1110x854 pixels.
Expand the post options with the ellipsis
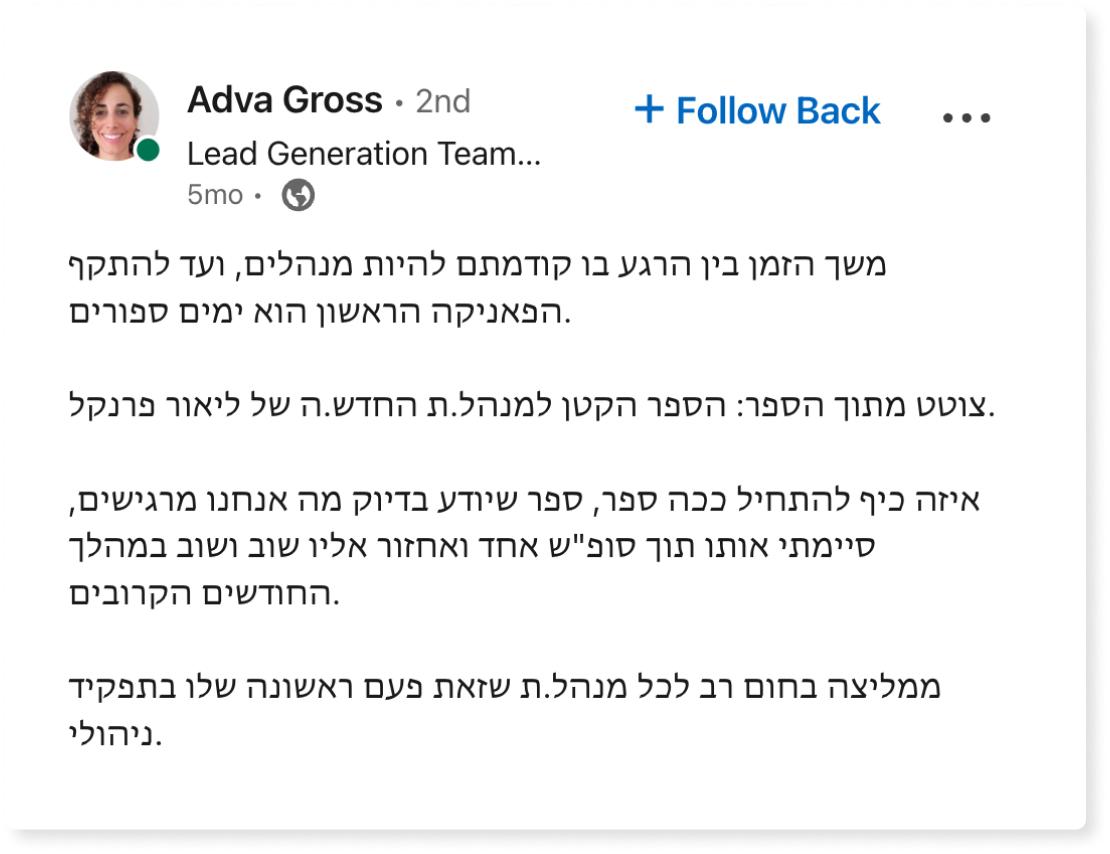(x=968, y=115)
